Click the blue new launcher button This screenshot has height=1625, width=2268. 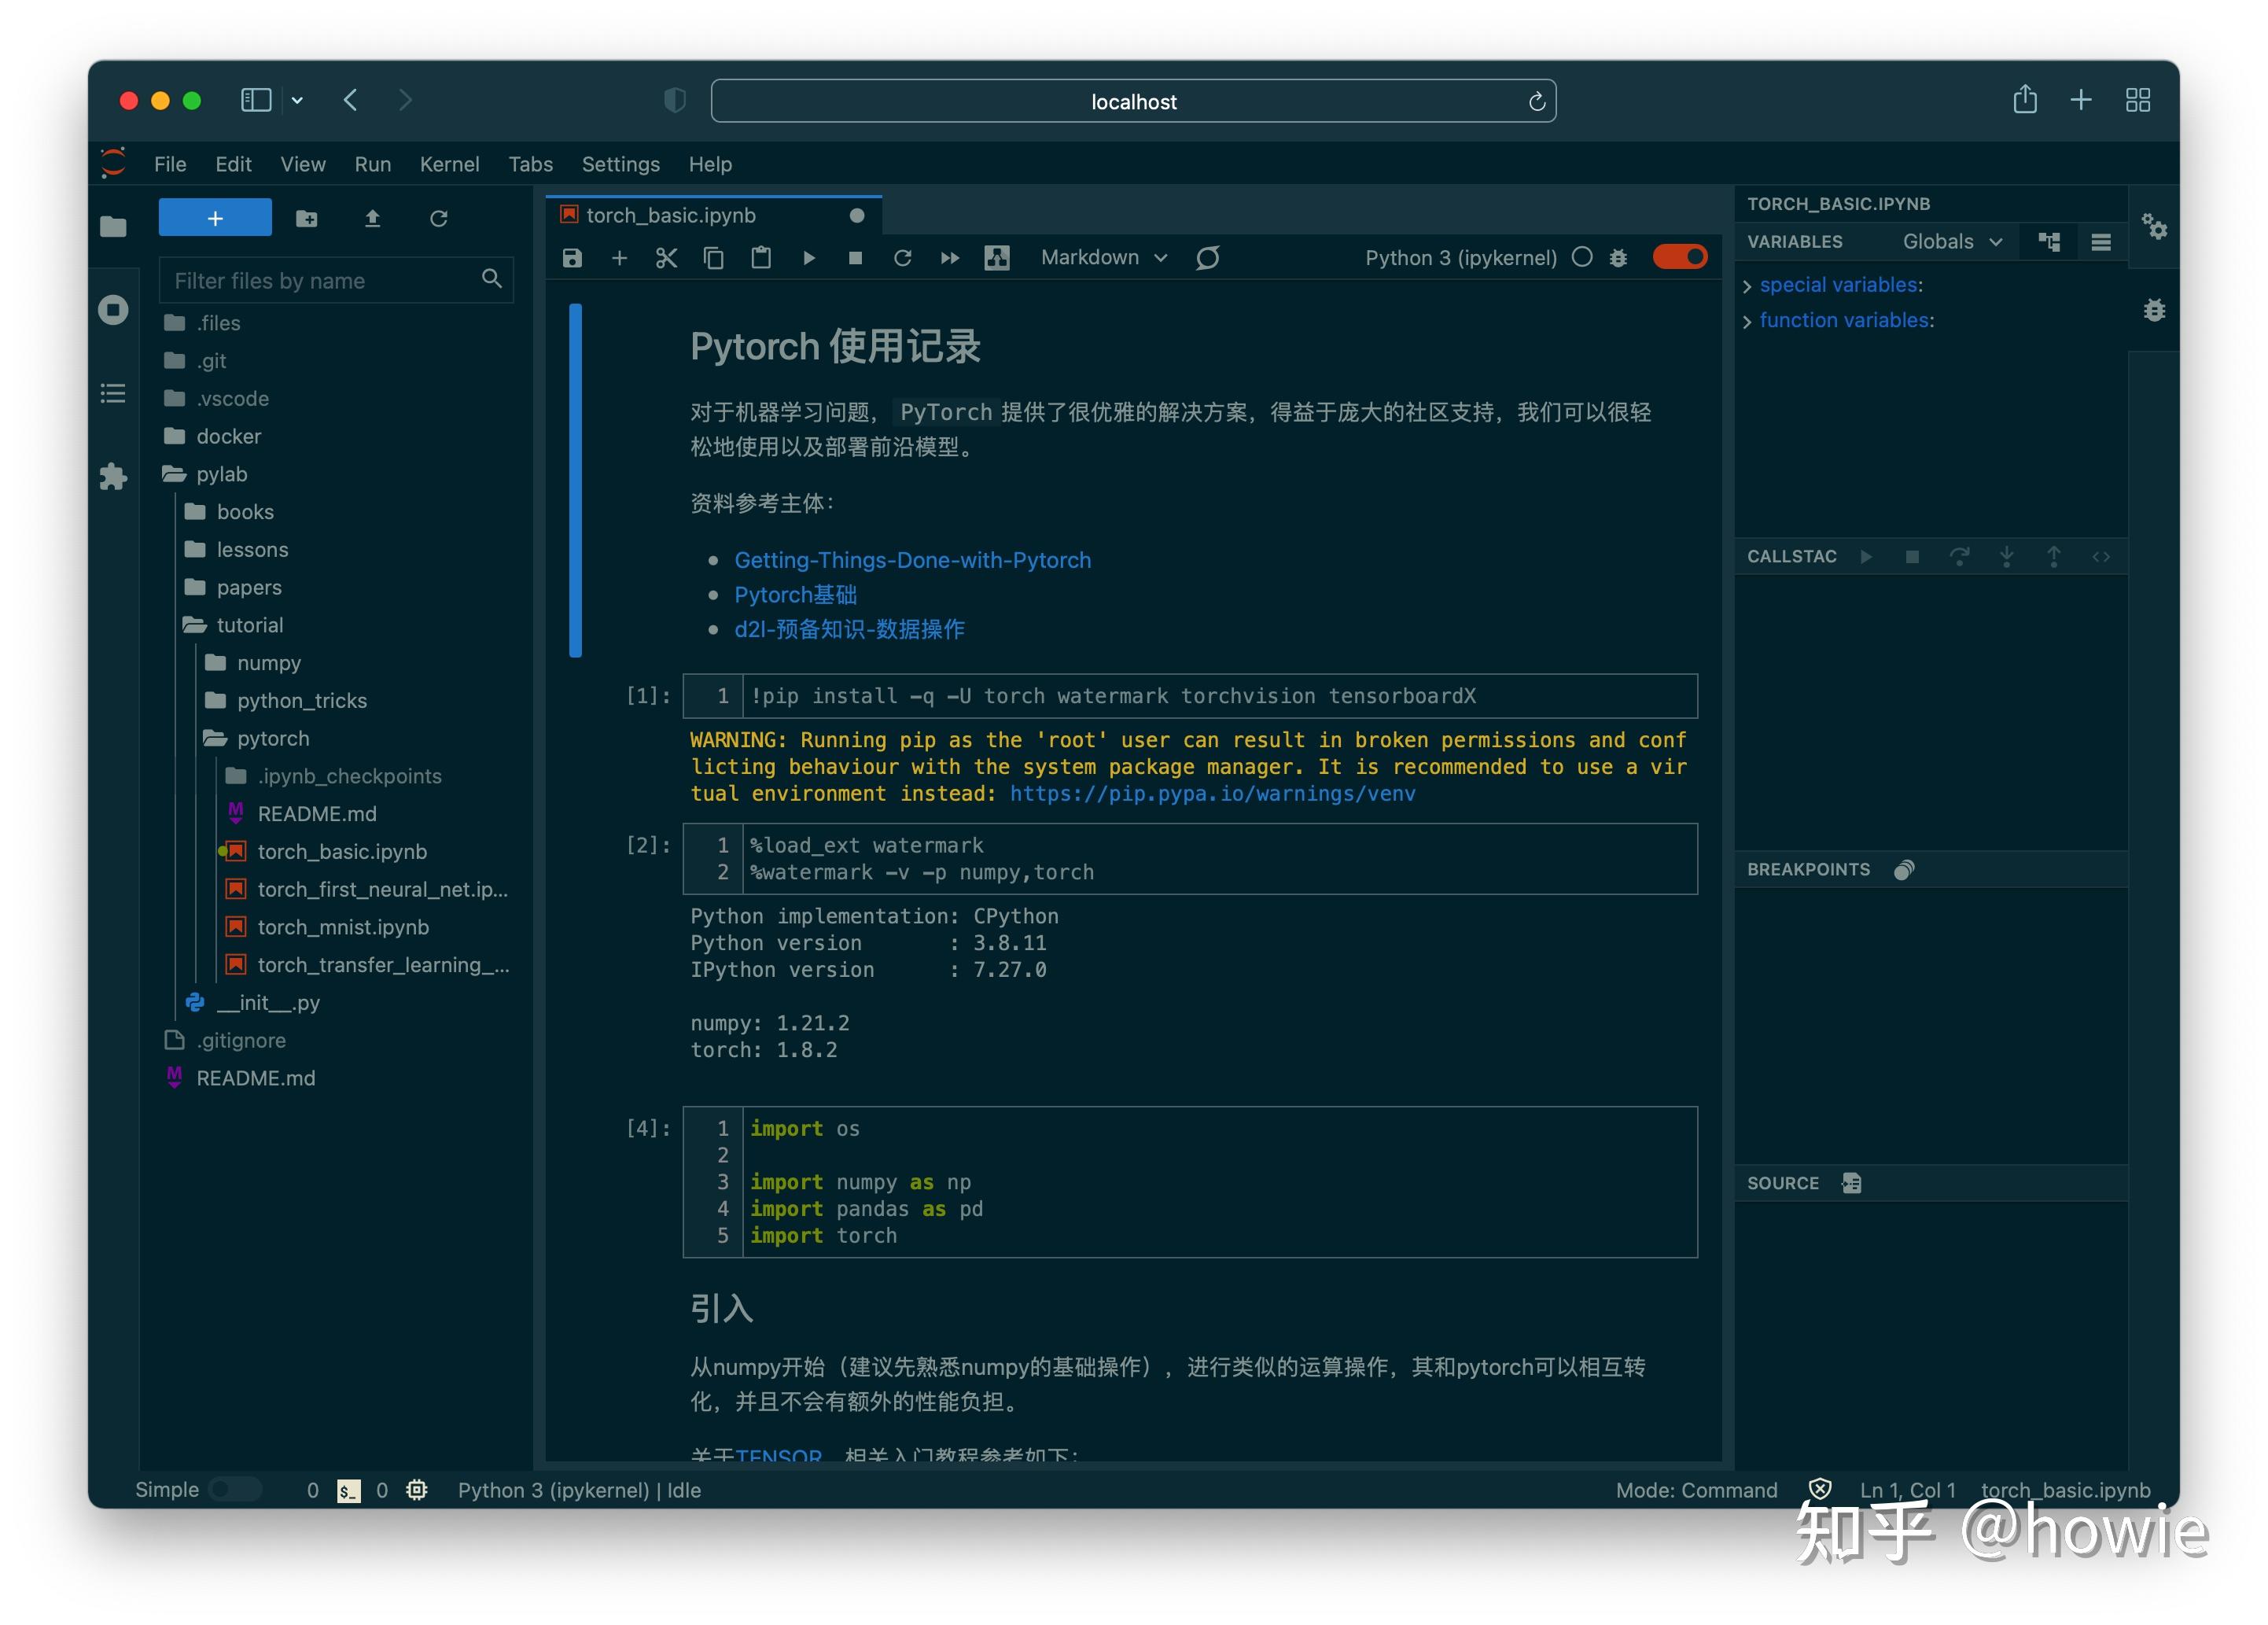point(215,217)
